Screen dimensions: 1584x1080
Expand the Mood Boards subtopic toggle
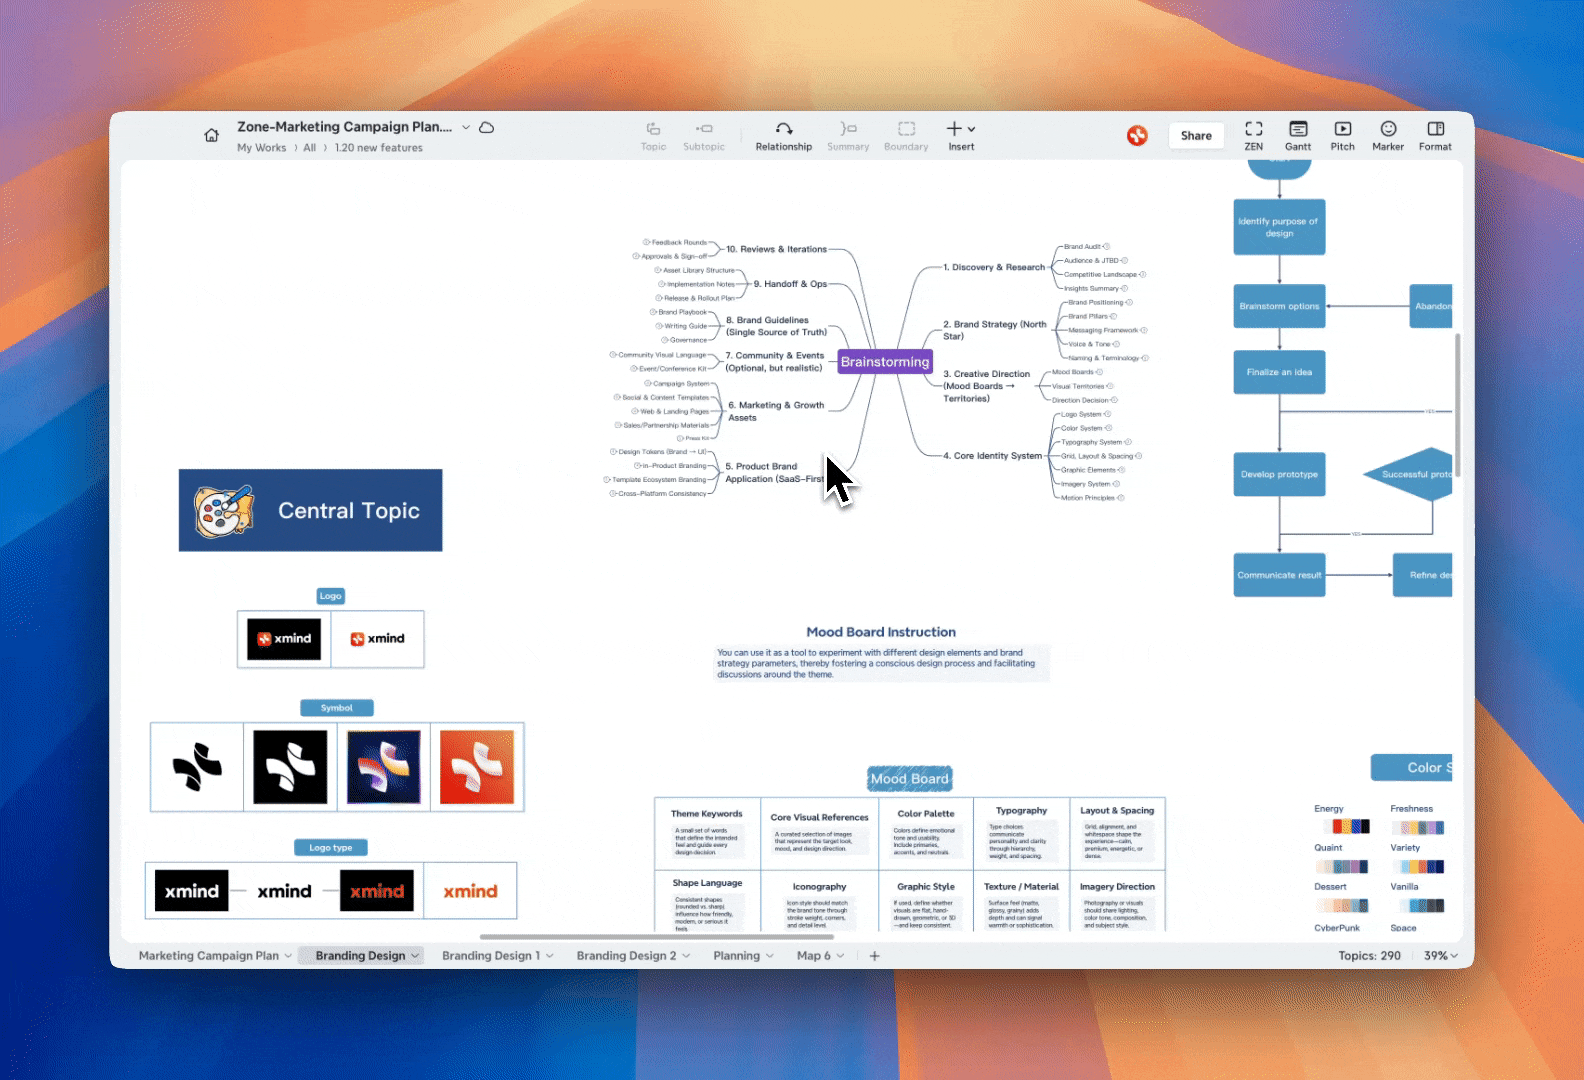pyautogui.click(x=1100, y=372)
